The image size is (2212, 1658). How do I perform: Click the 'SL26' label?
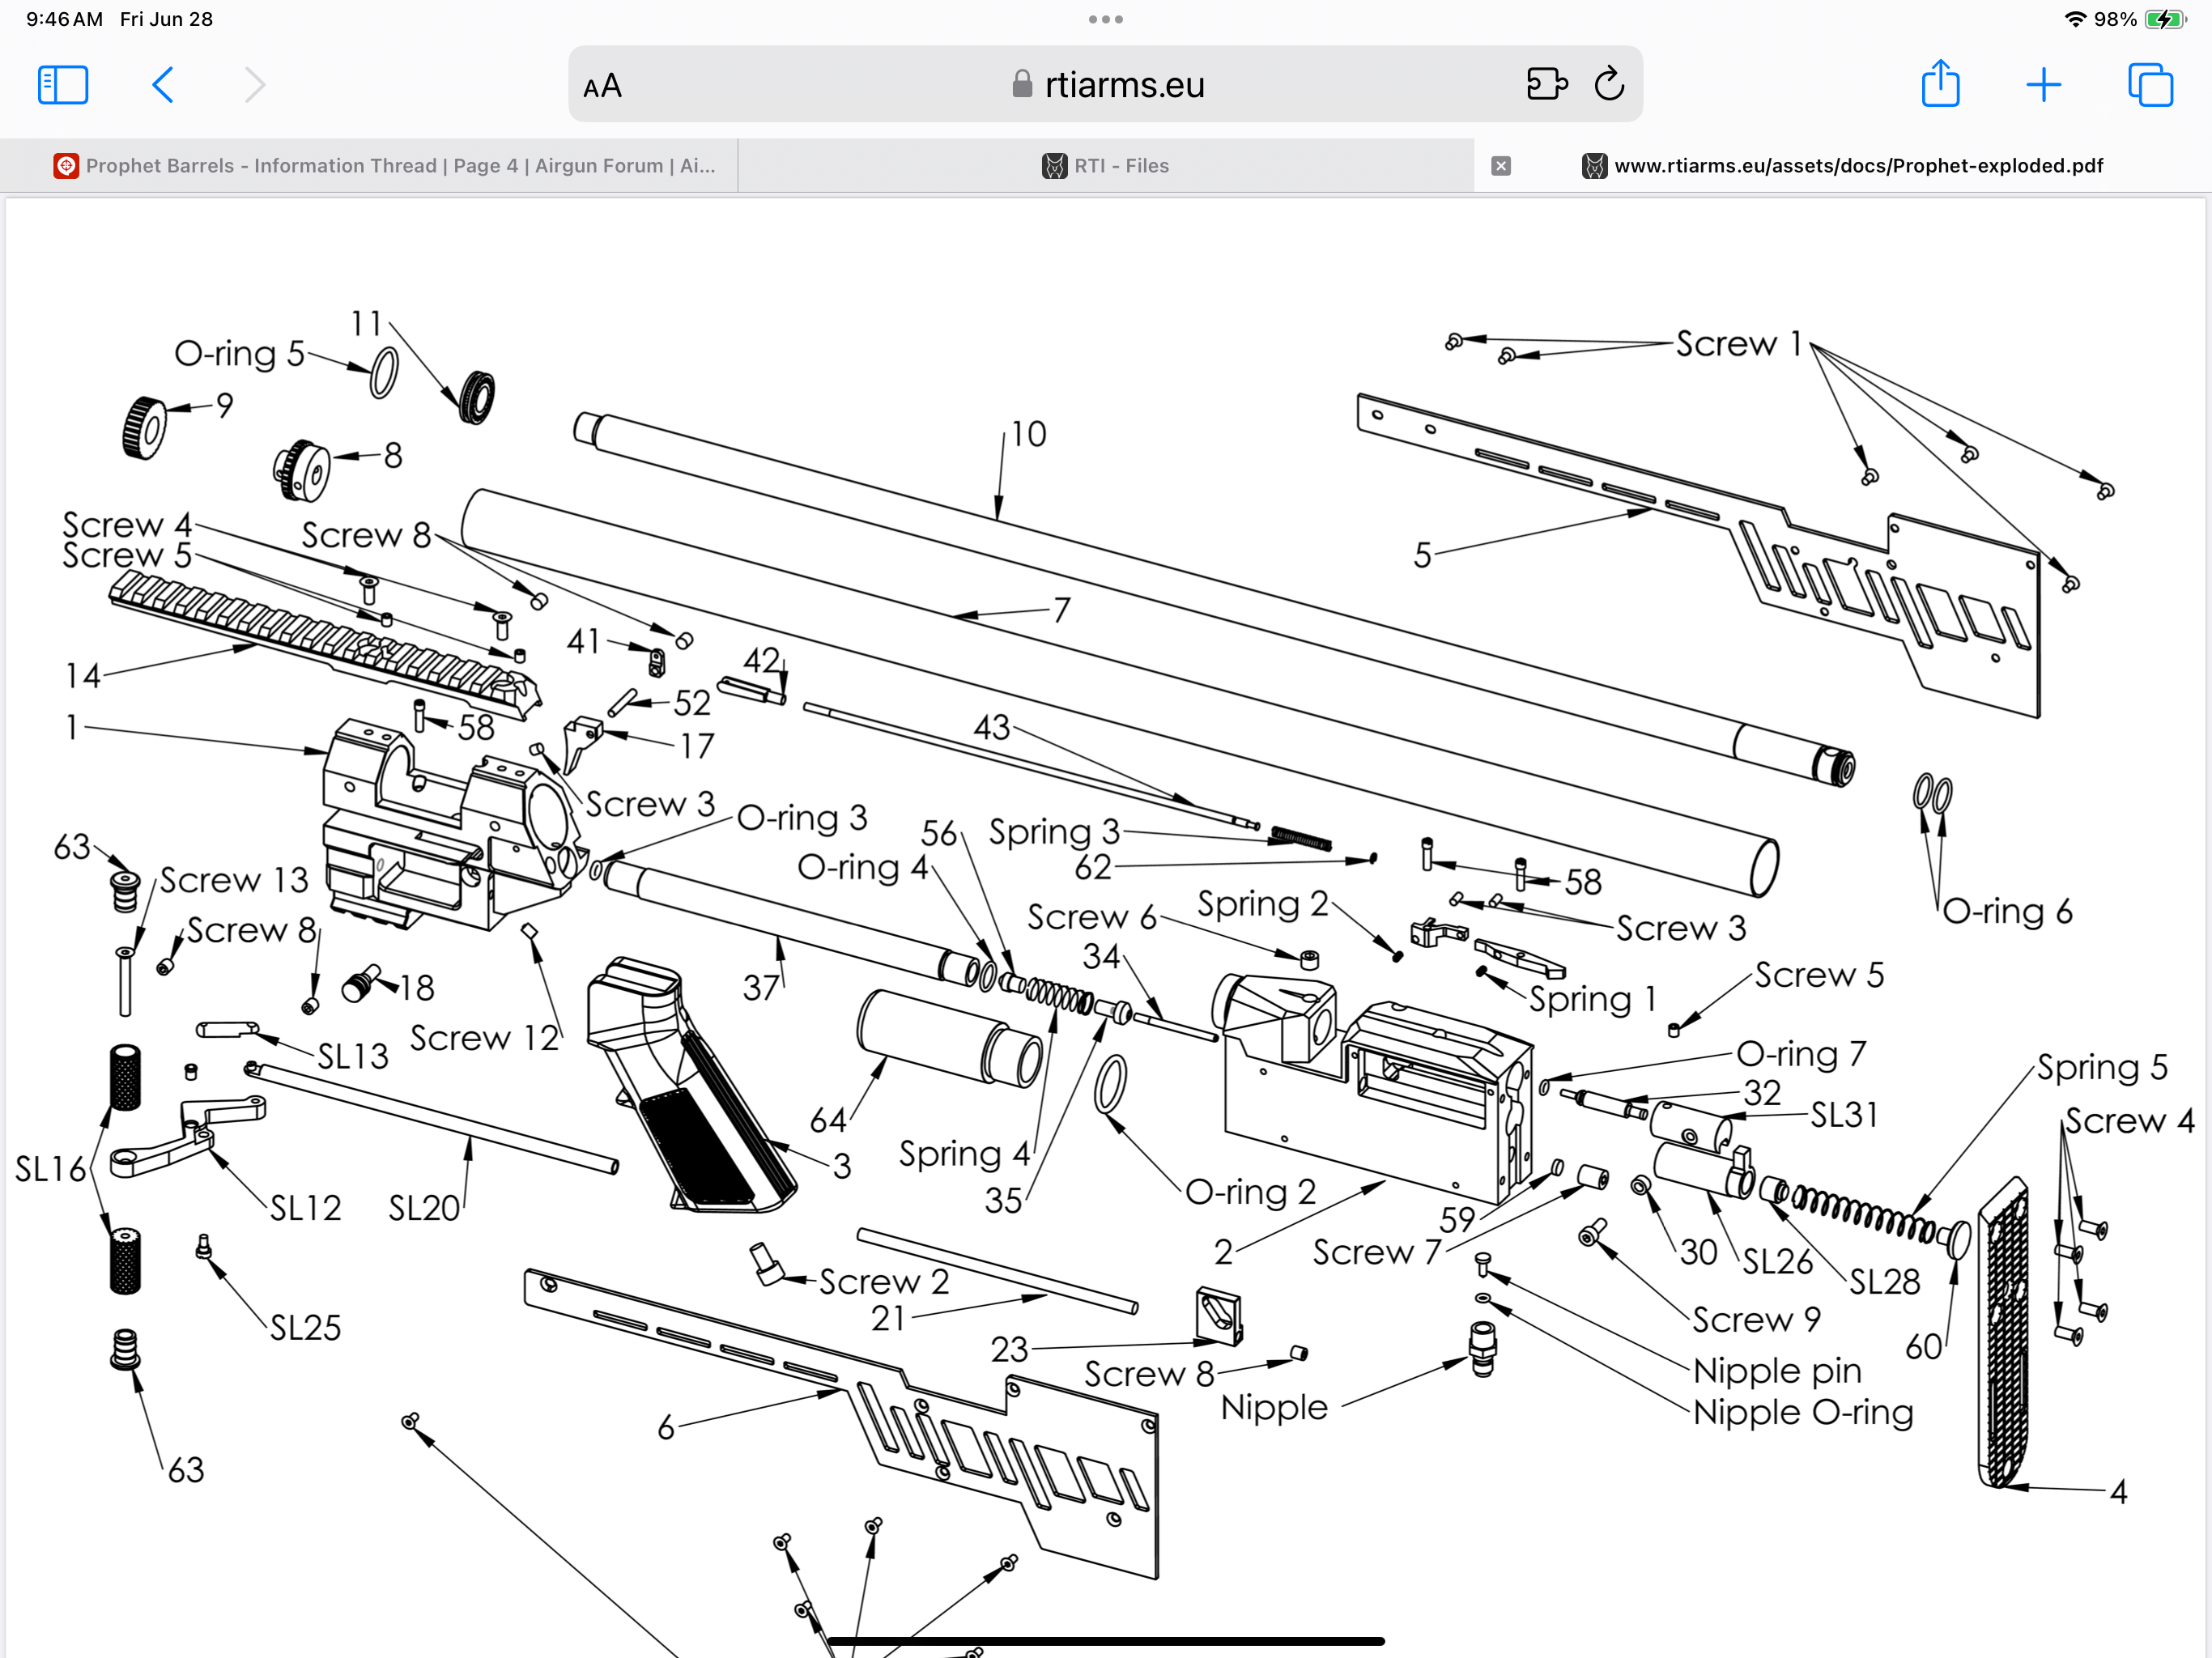pyautogui.click(x=1778, y=1262)
